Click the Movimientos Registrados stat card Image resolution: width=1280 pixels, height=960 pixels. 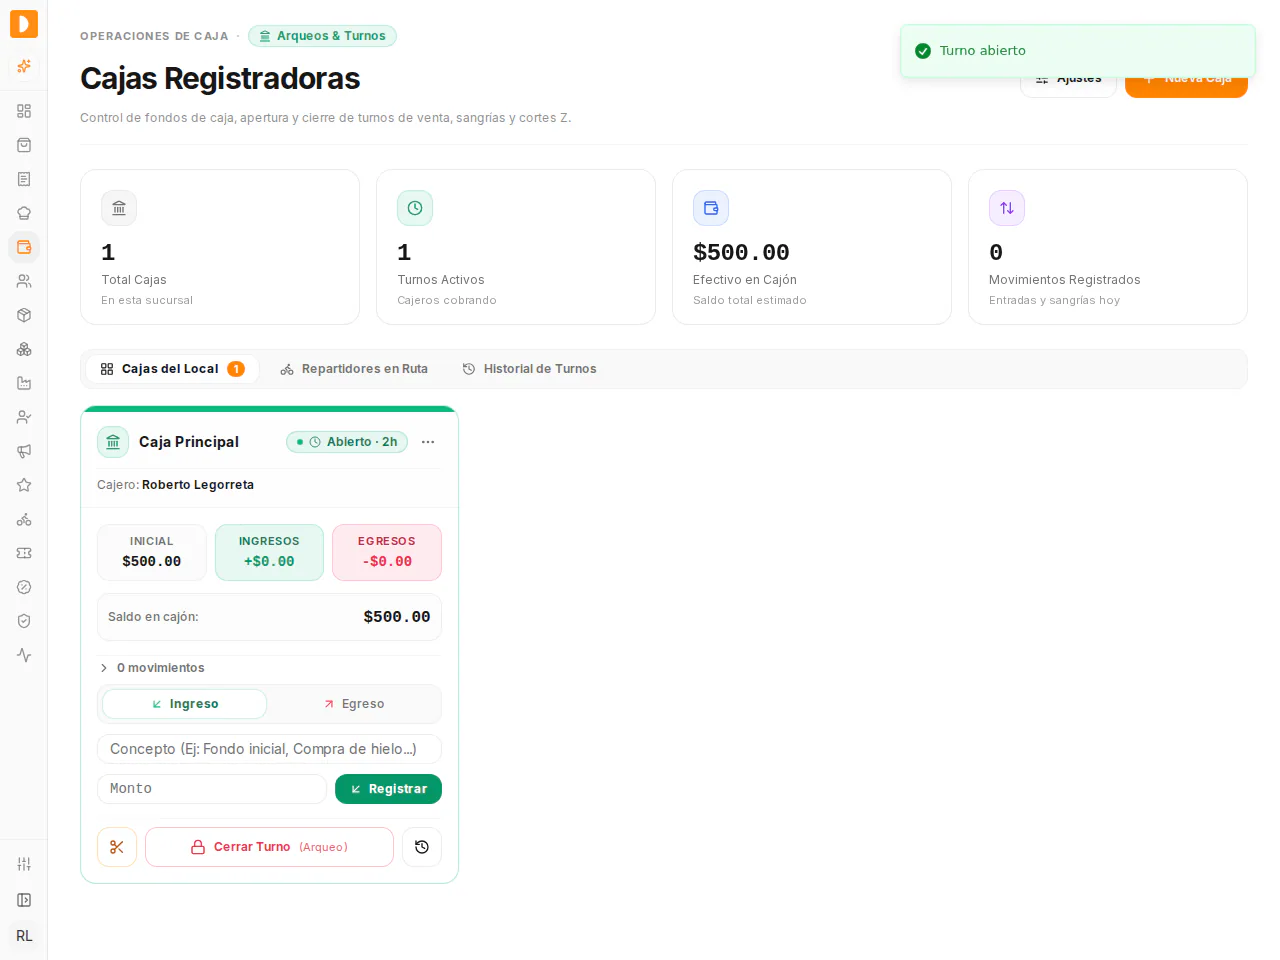[1108, 247]
